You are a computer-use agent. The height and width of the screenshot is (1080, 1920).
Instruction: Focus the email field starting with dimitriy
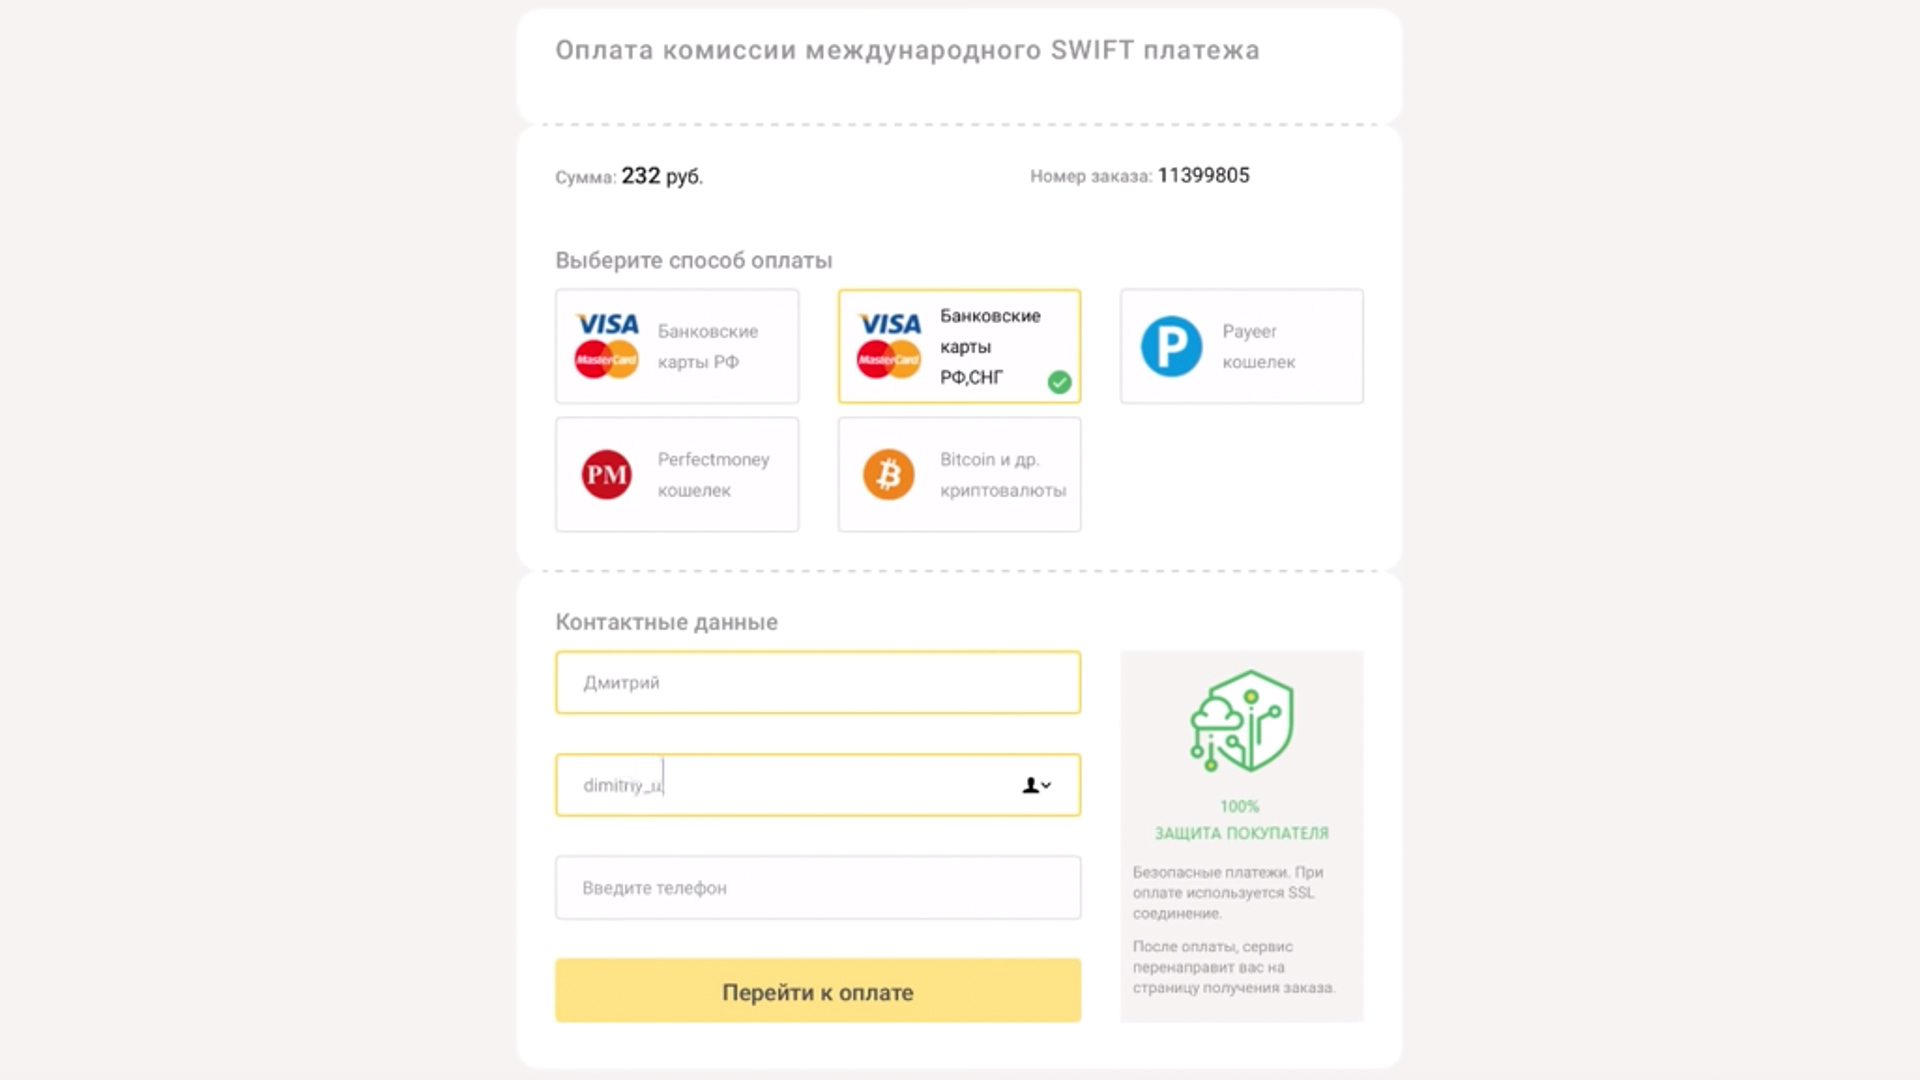click(x=818, y=785)
